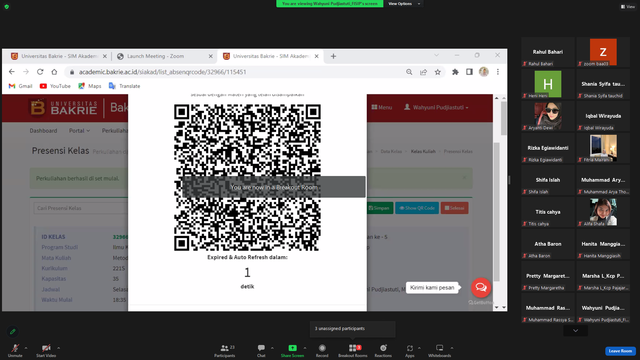Open Breakout Rooms

[x=353, y=350]
